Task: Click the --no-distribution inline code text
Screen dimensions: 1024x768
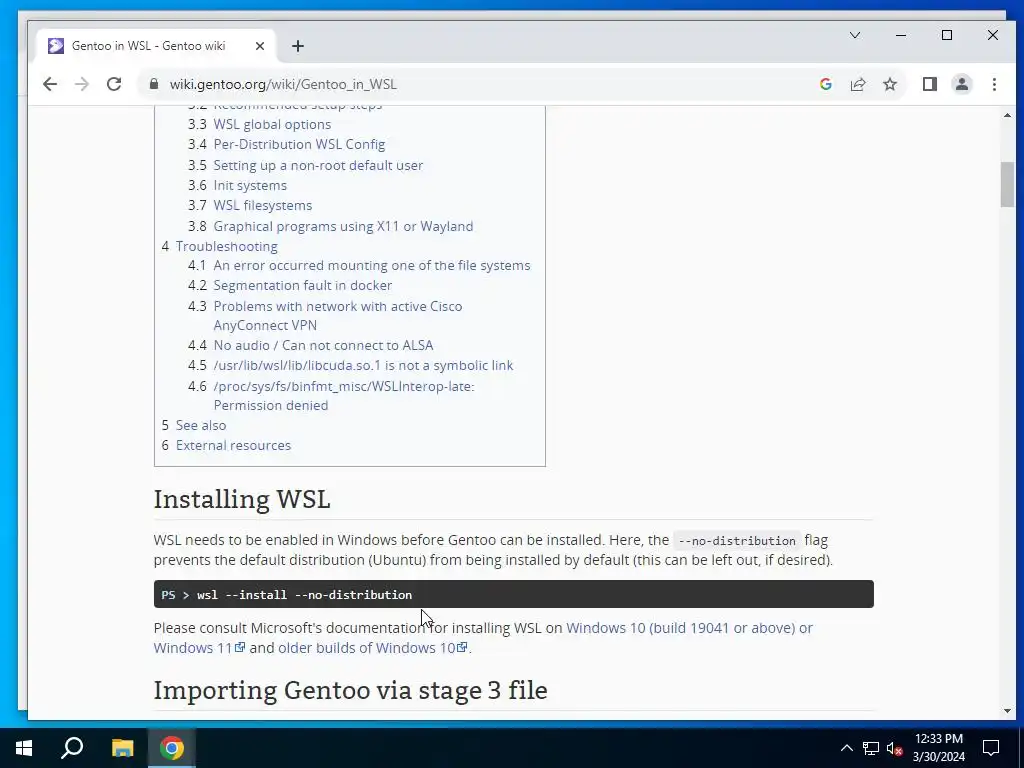Action: [x=737, y=541]
